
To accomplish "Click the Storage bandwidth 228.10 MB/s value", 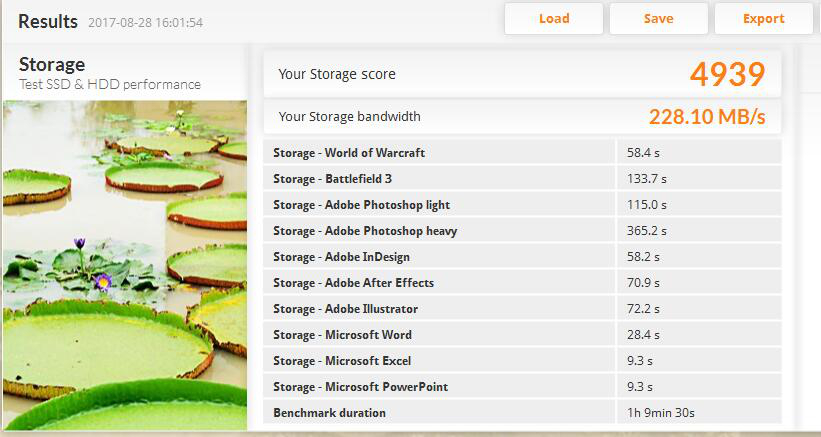I will tap(706, 117).
